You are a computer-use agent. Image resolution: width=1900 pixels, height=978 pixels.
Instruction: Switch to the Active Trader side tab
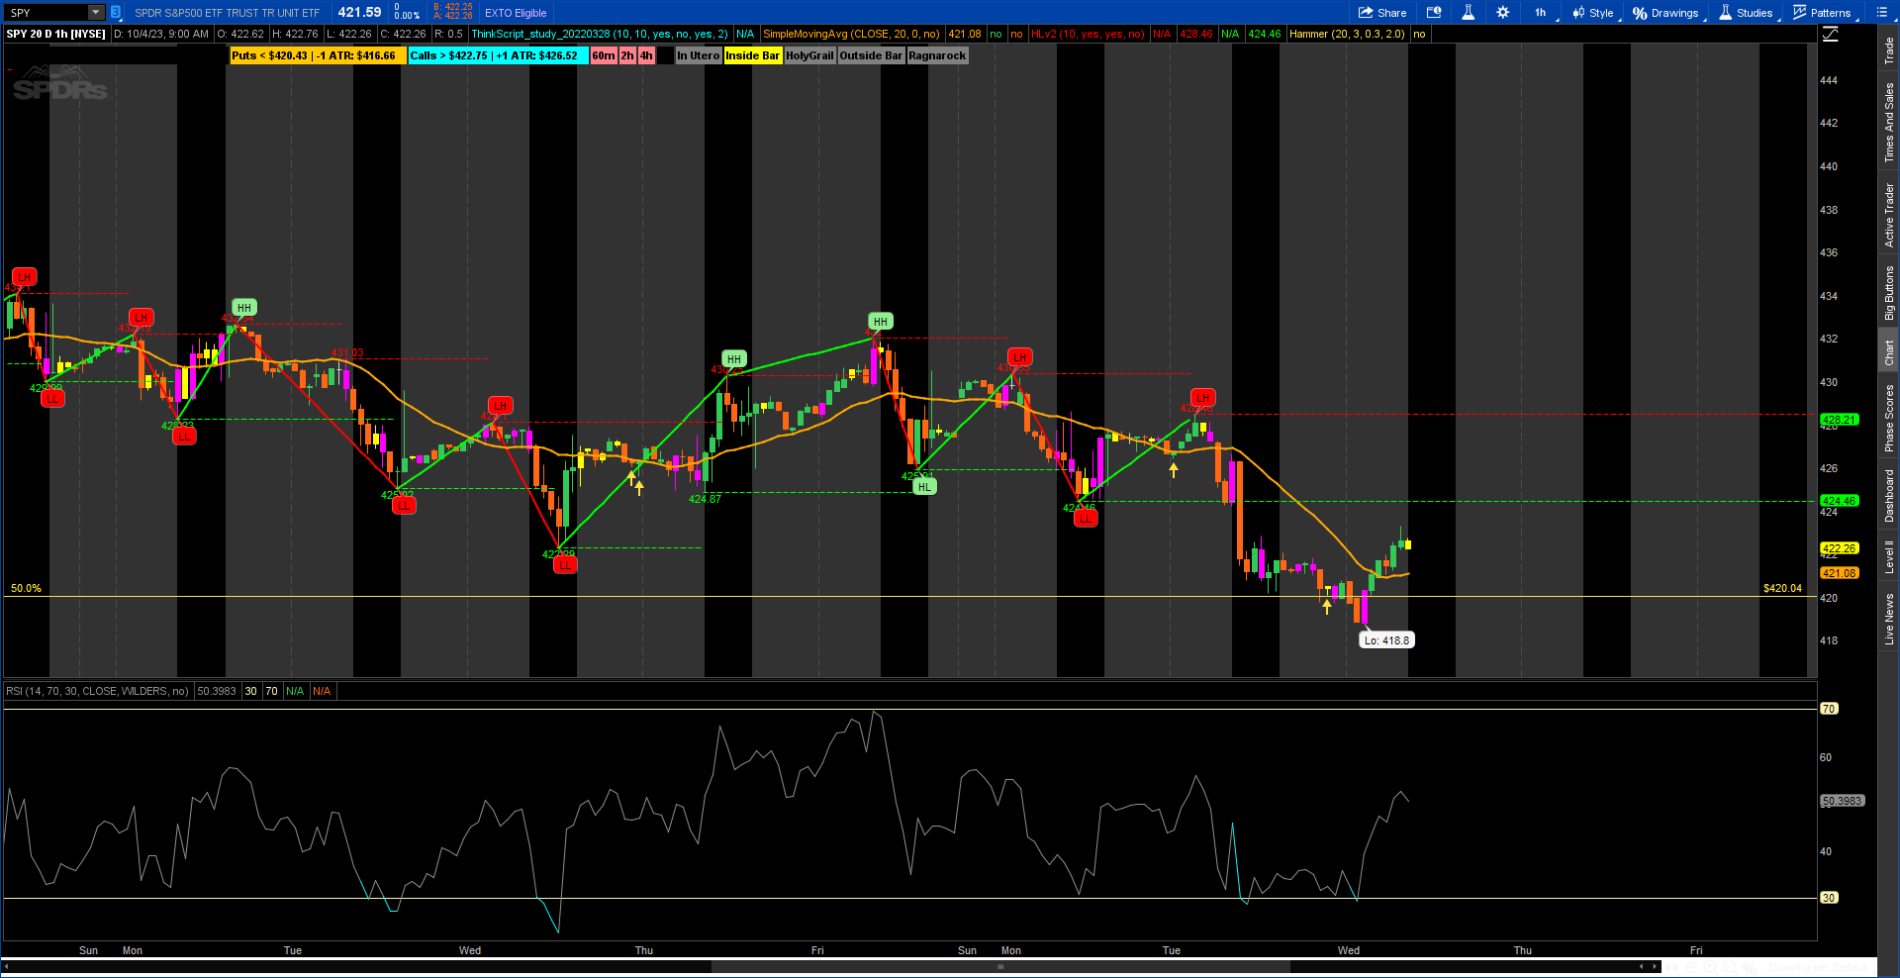(1889, 214)
